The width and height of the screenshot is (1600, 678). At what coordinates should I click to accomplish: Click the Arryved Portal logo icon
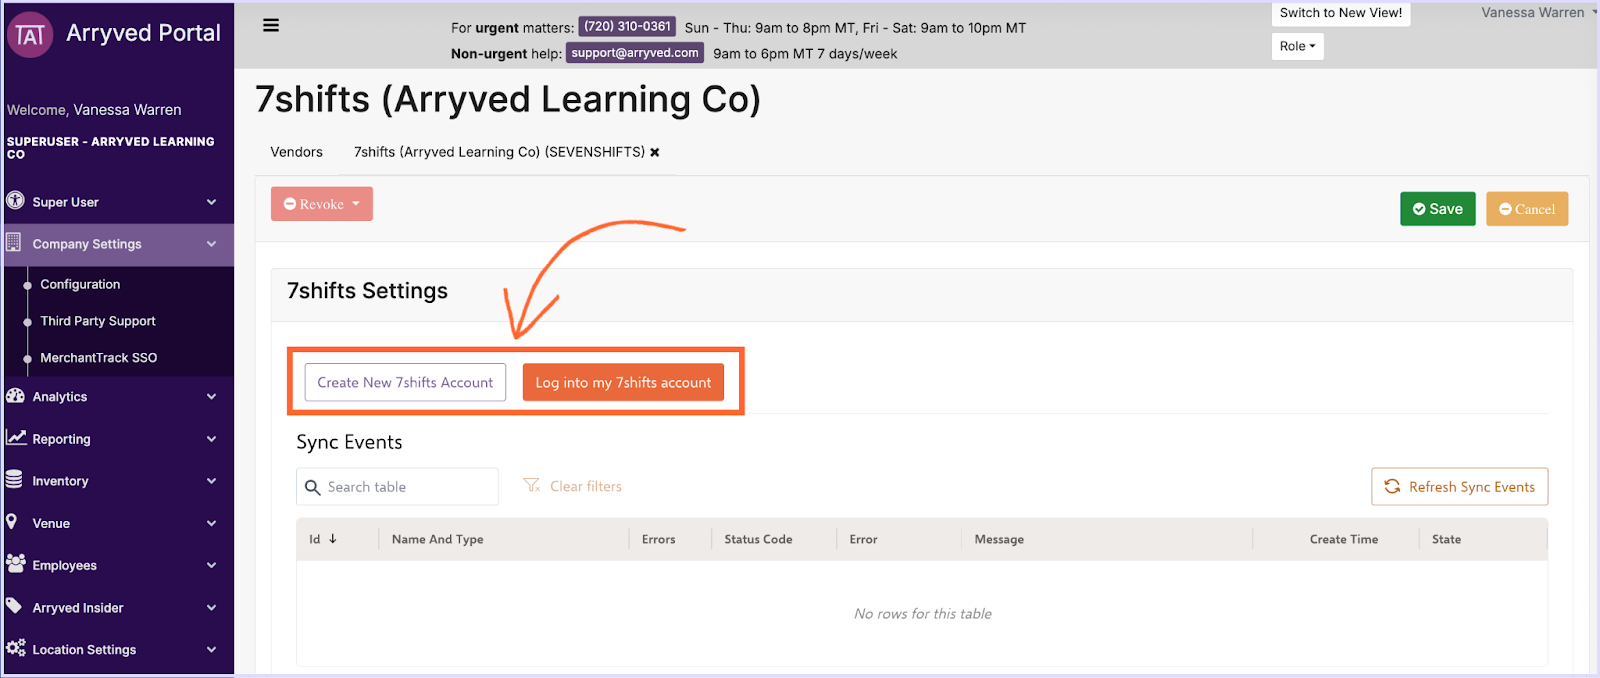tap(30, 35)
